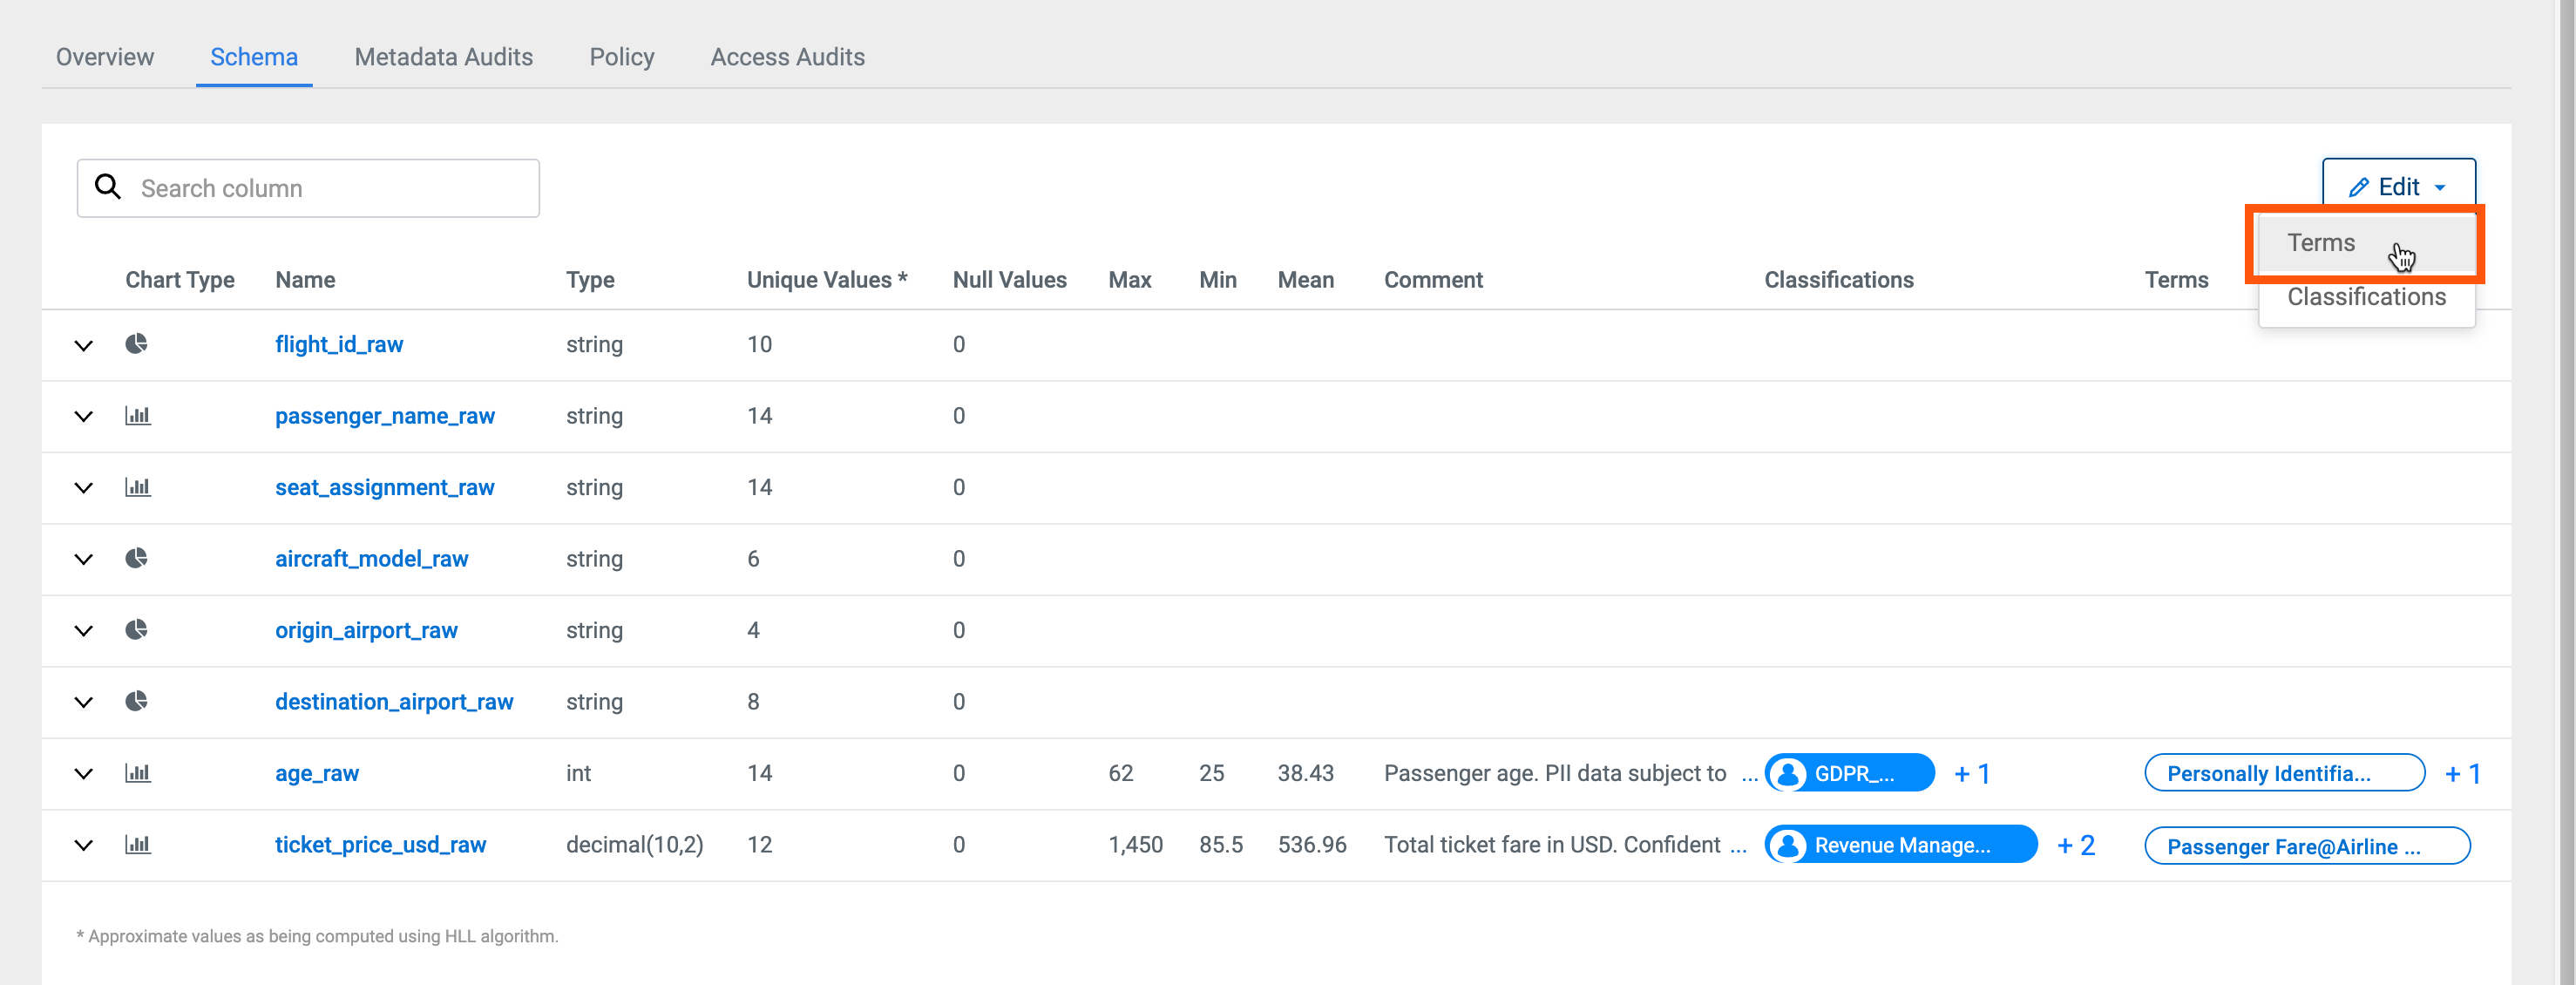Click bar chart icon for seat_assignment_raw
The height and width of the screenshot is (985, 2576).
(x=138, y=487)
